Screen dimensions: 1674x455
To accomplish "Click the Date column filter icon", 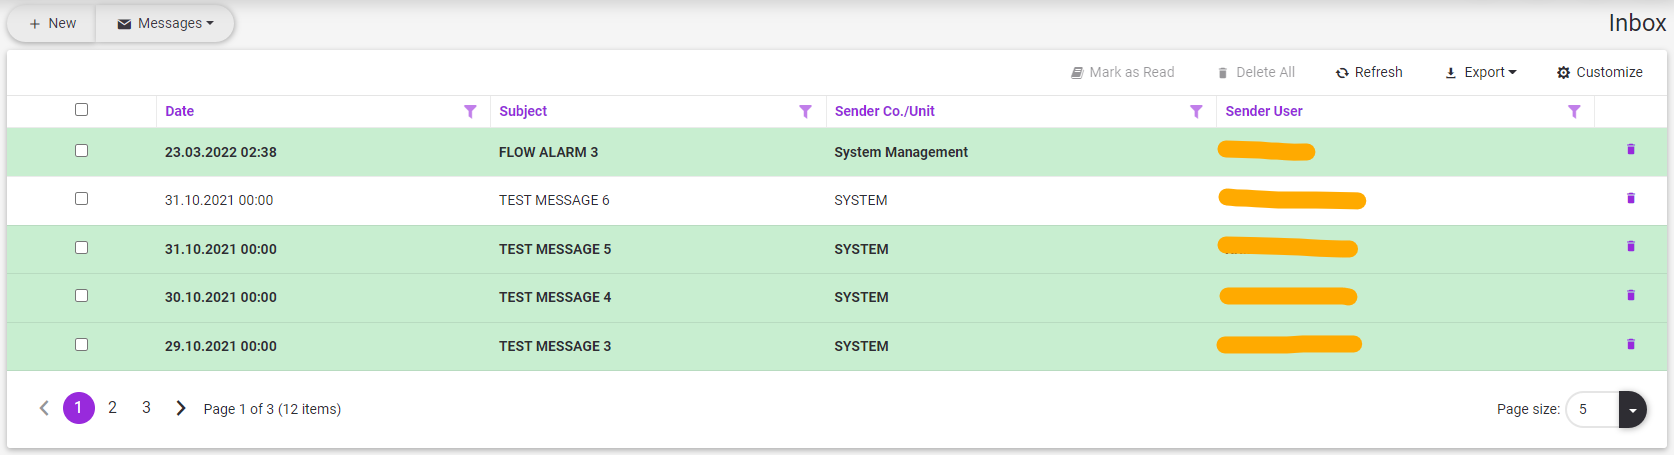I will click(x=470, y=112).
